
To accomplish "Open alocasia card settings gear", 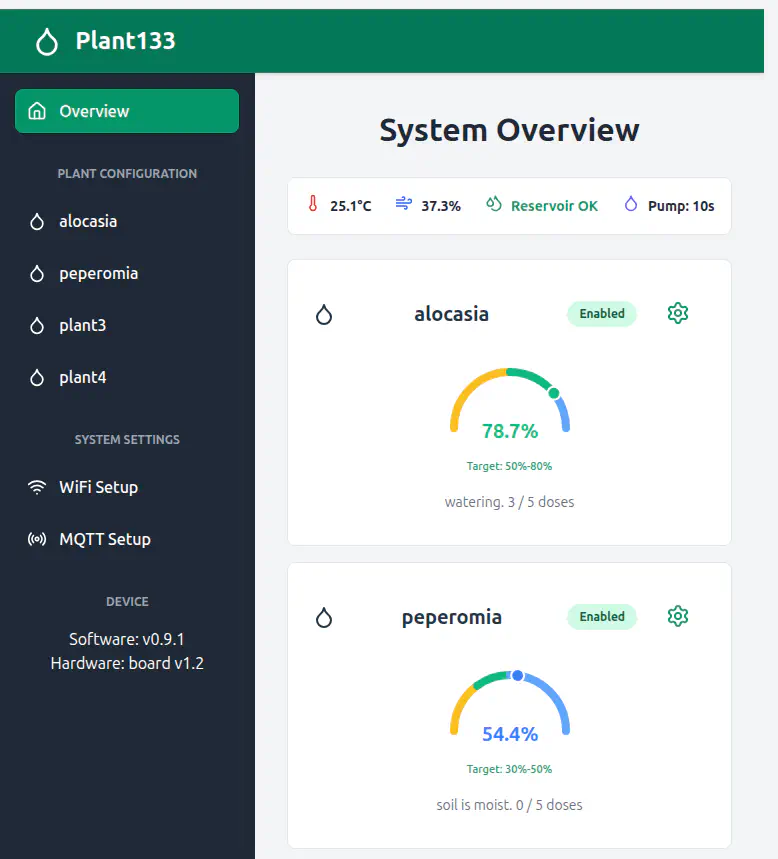I will pyautogui.click(x=678, y=313).
